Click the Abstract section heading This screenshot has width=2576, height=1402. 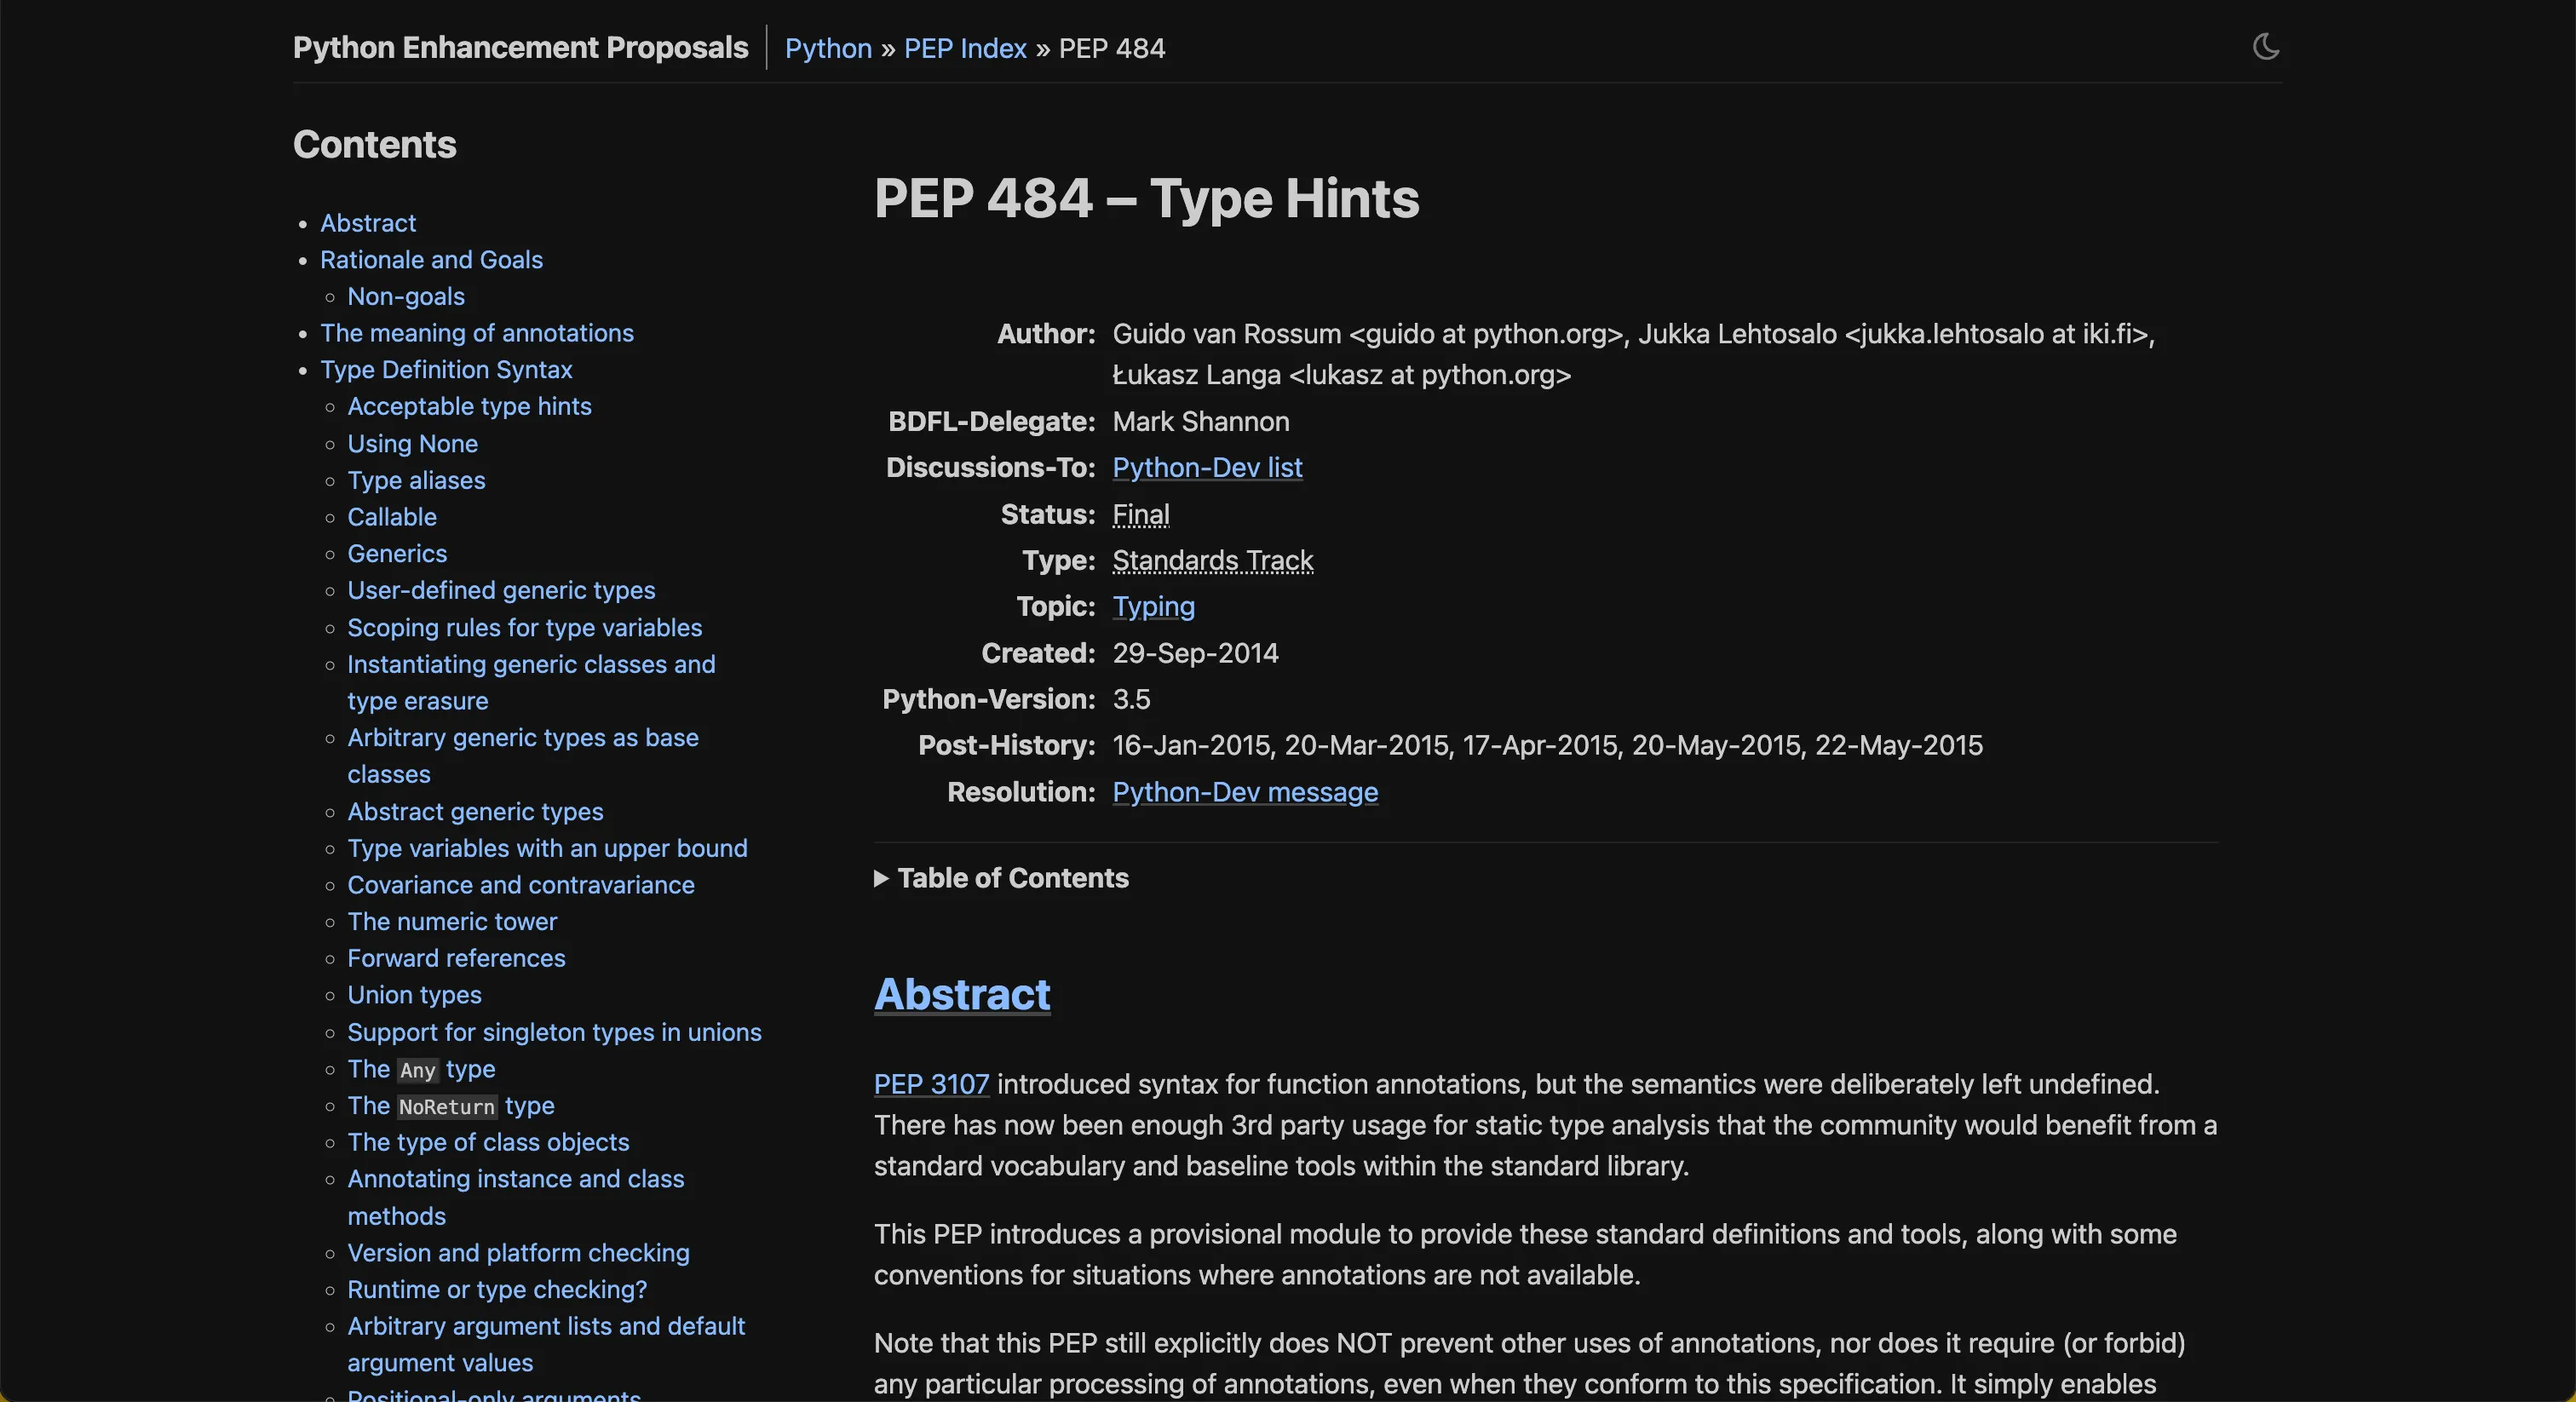(x=961, y=994)
